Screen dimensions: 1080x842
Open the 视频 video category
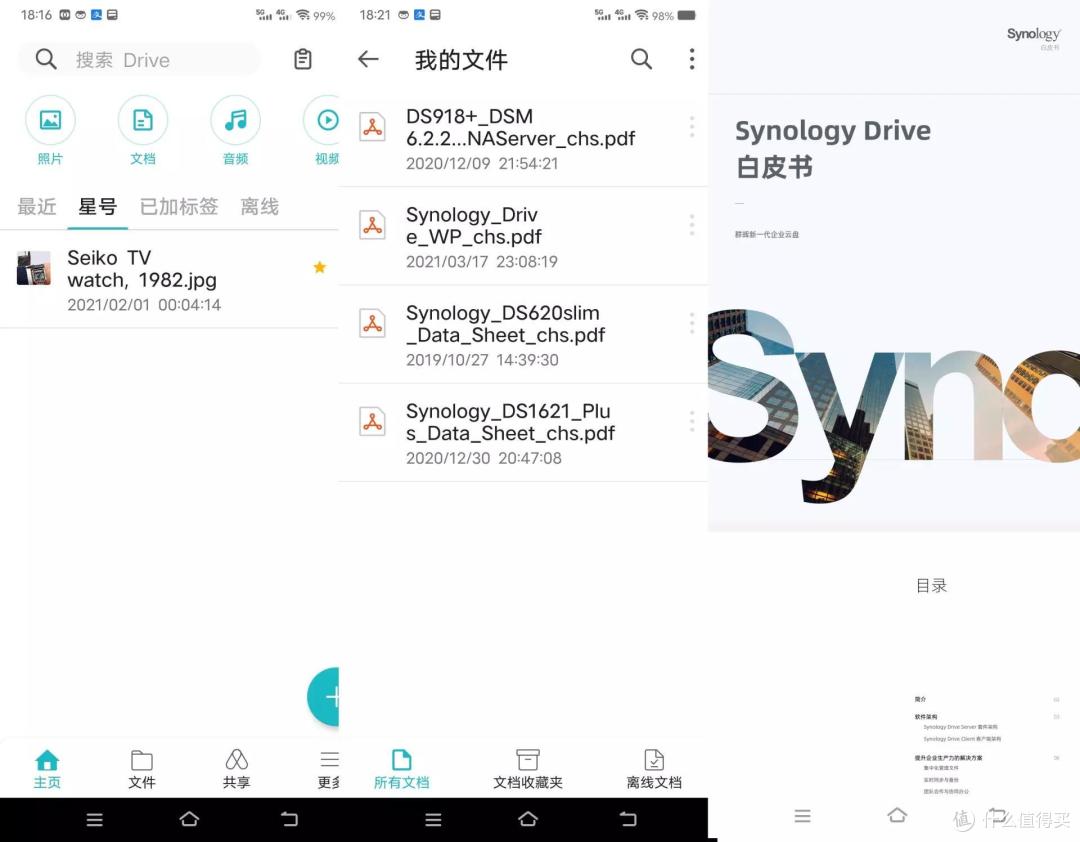pyautogui.click(x=322, y=130)
